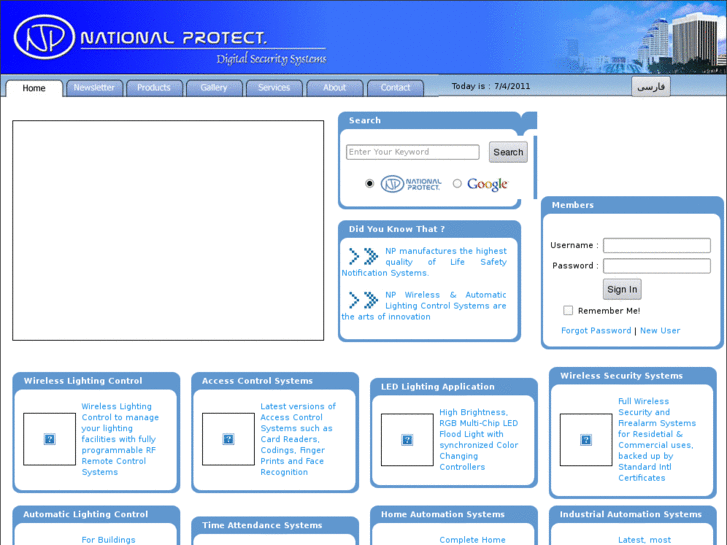Viewport: 727px width, 545px height.
Task: Select the National Protect search radio button
Action: (369, 184)
